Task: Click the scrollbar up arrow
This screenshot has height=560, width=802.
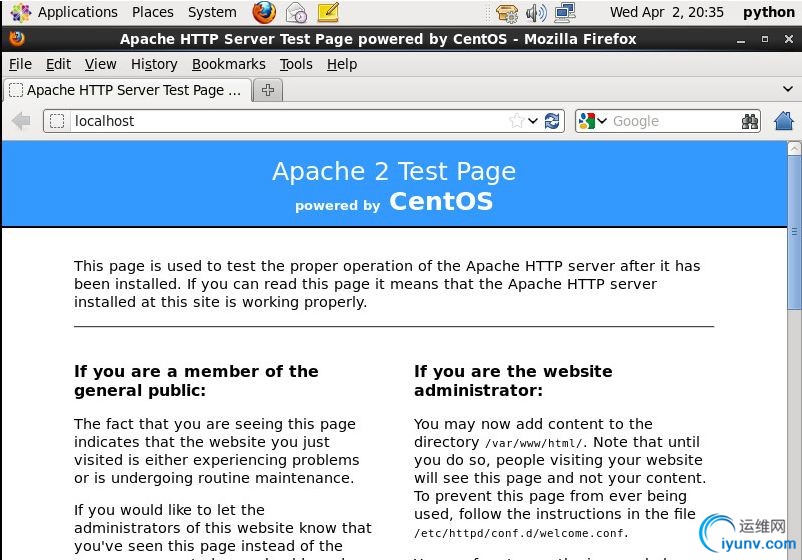Action: click(794, 149)
